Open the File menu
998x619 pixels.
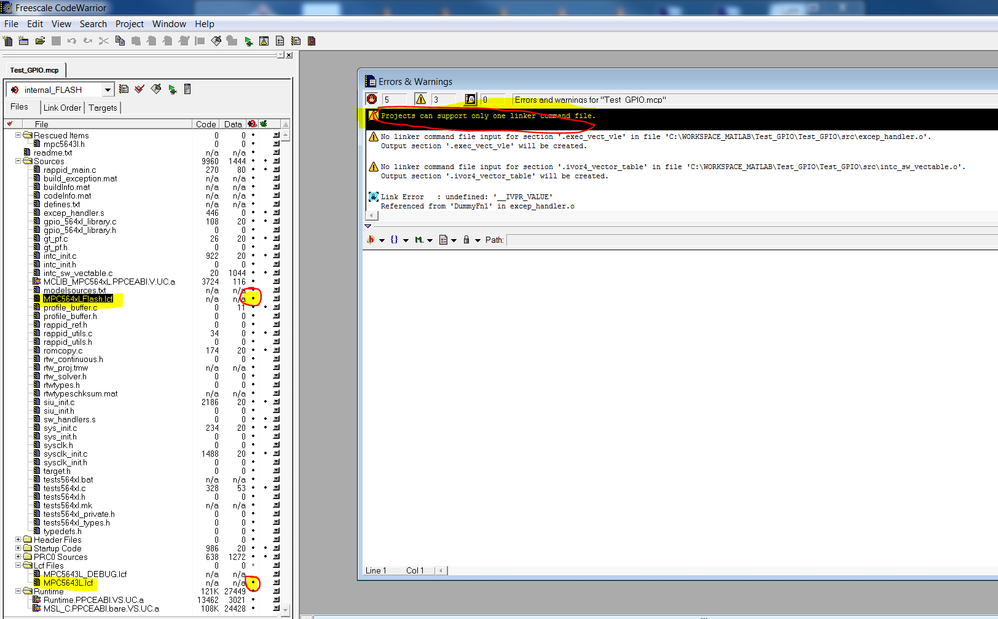coord(11,24)
